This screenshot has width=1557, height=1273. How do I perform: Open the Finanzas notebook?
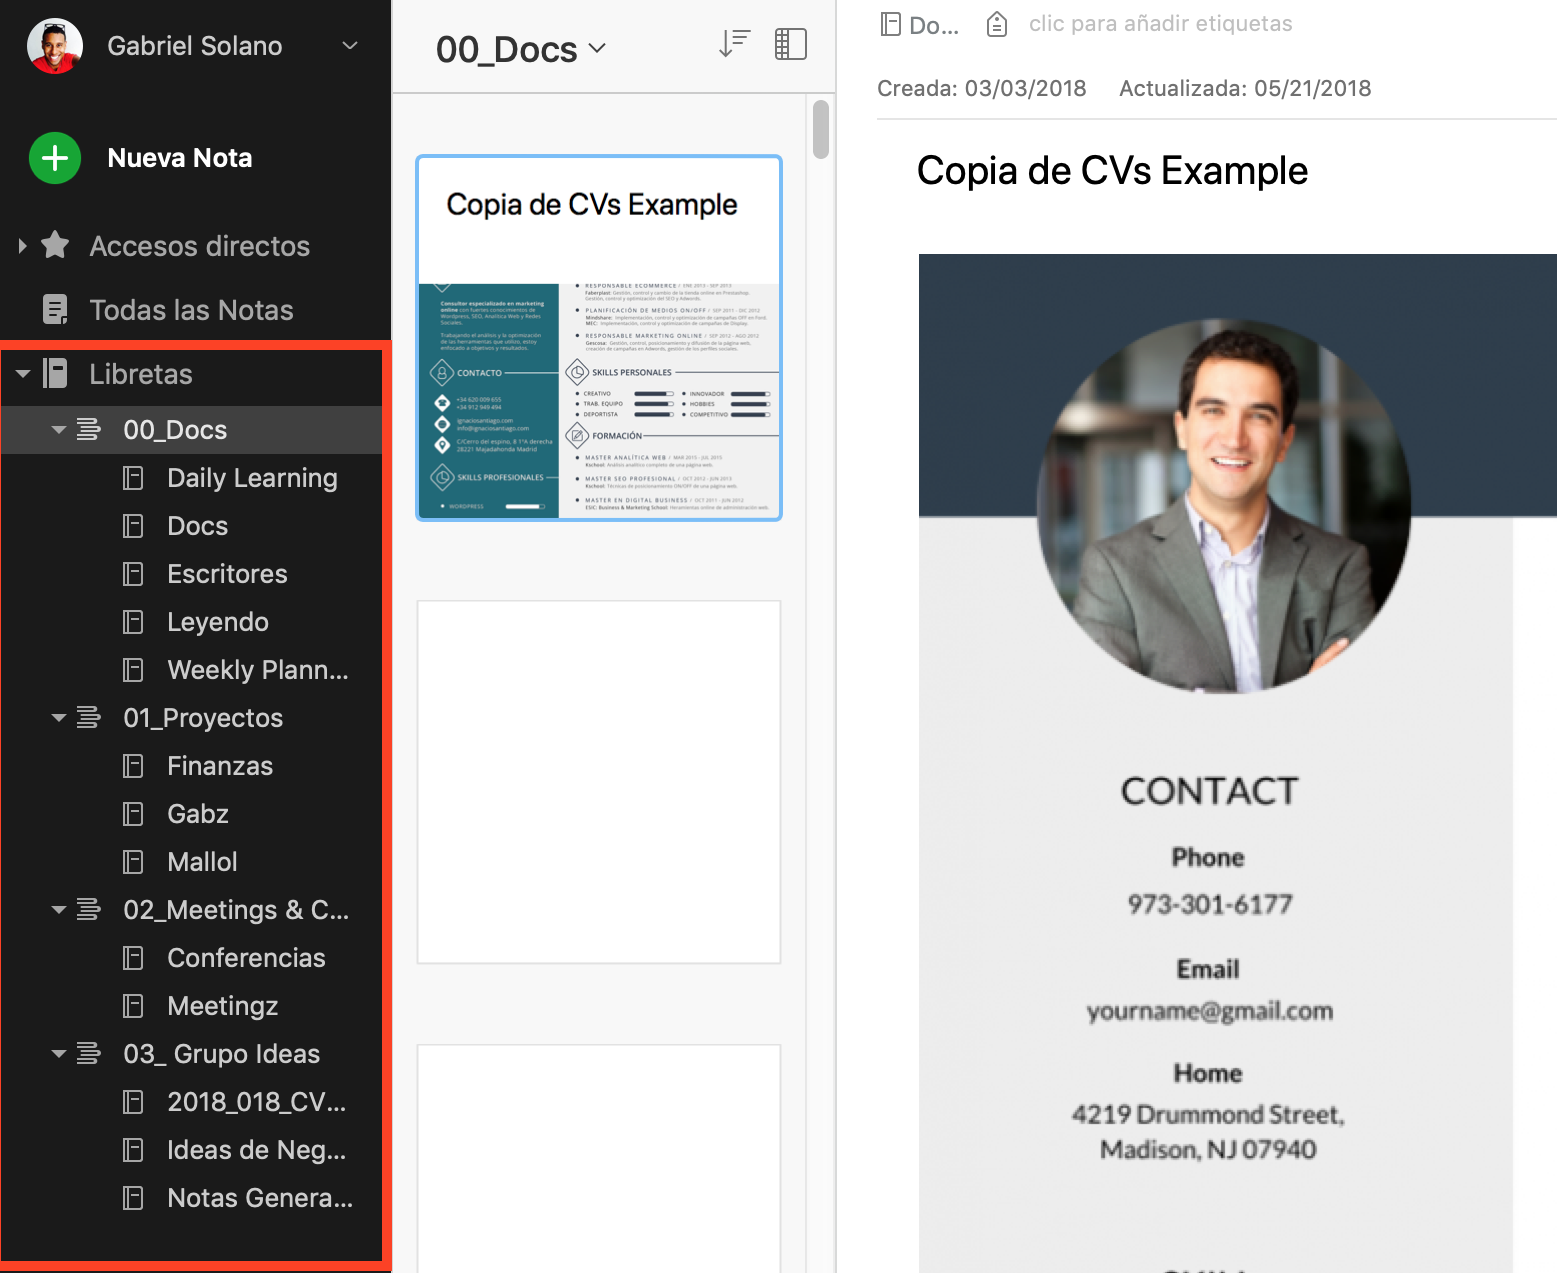click(x=220, y=766)
